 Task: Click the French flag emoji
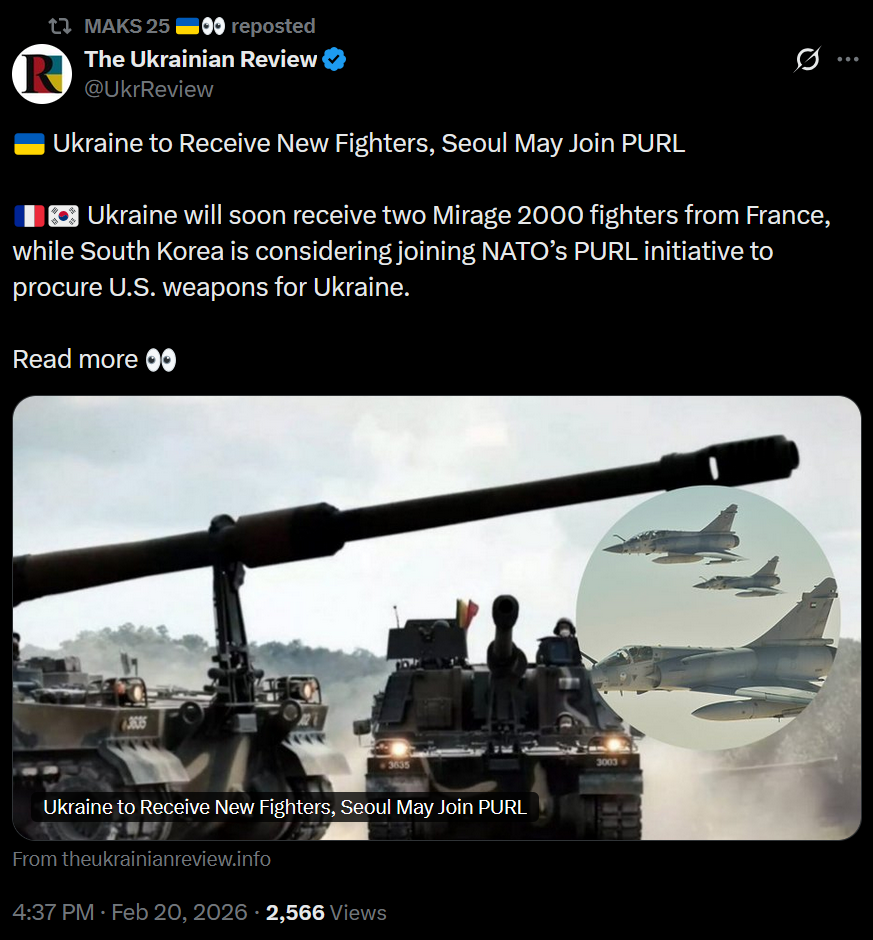(x=29, y=216)
